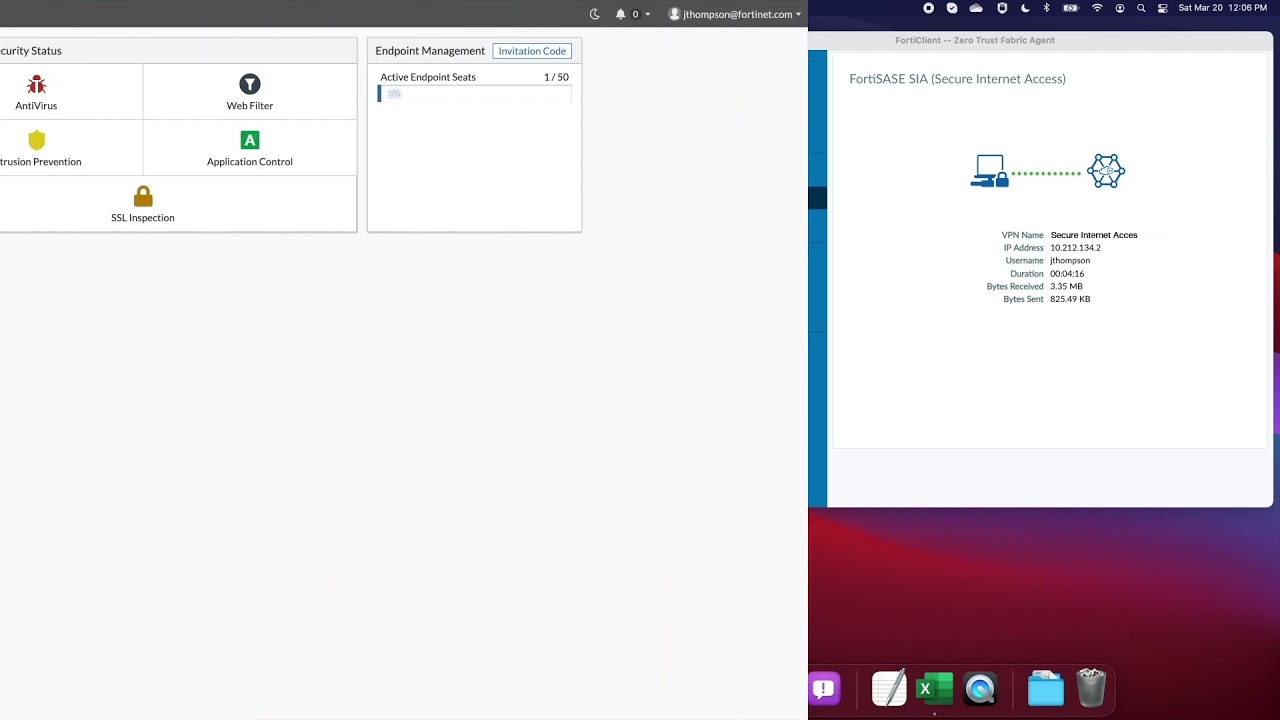Image resolution: width=1280 pixels, height=720 pixels.
Task: Click the Endpoint Management panel title
Action: [430, 51]
